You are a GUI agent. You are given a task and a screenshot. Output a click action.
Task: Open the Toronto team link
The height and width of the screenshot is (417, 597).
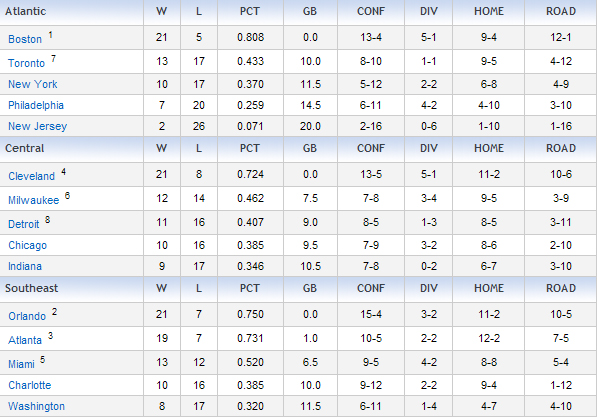(x=27, y=63)
